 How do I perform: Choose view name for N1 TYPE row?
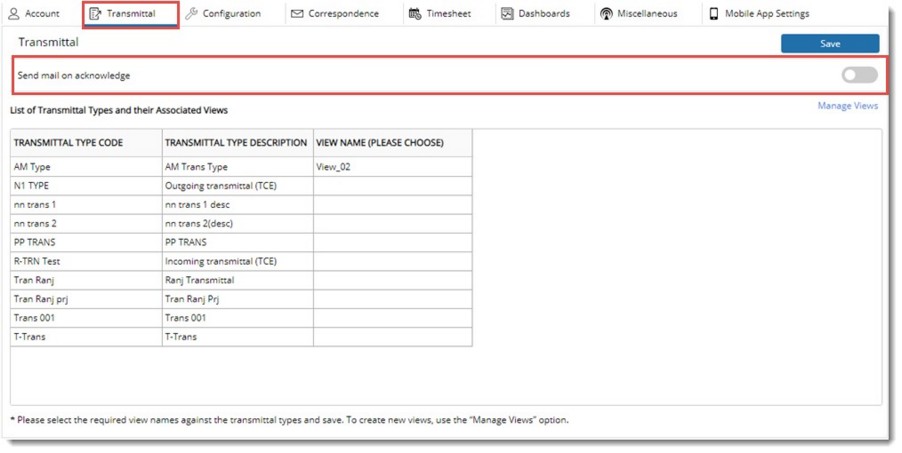point(392,186)
